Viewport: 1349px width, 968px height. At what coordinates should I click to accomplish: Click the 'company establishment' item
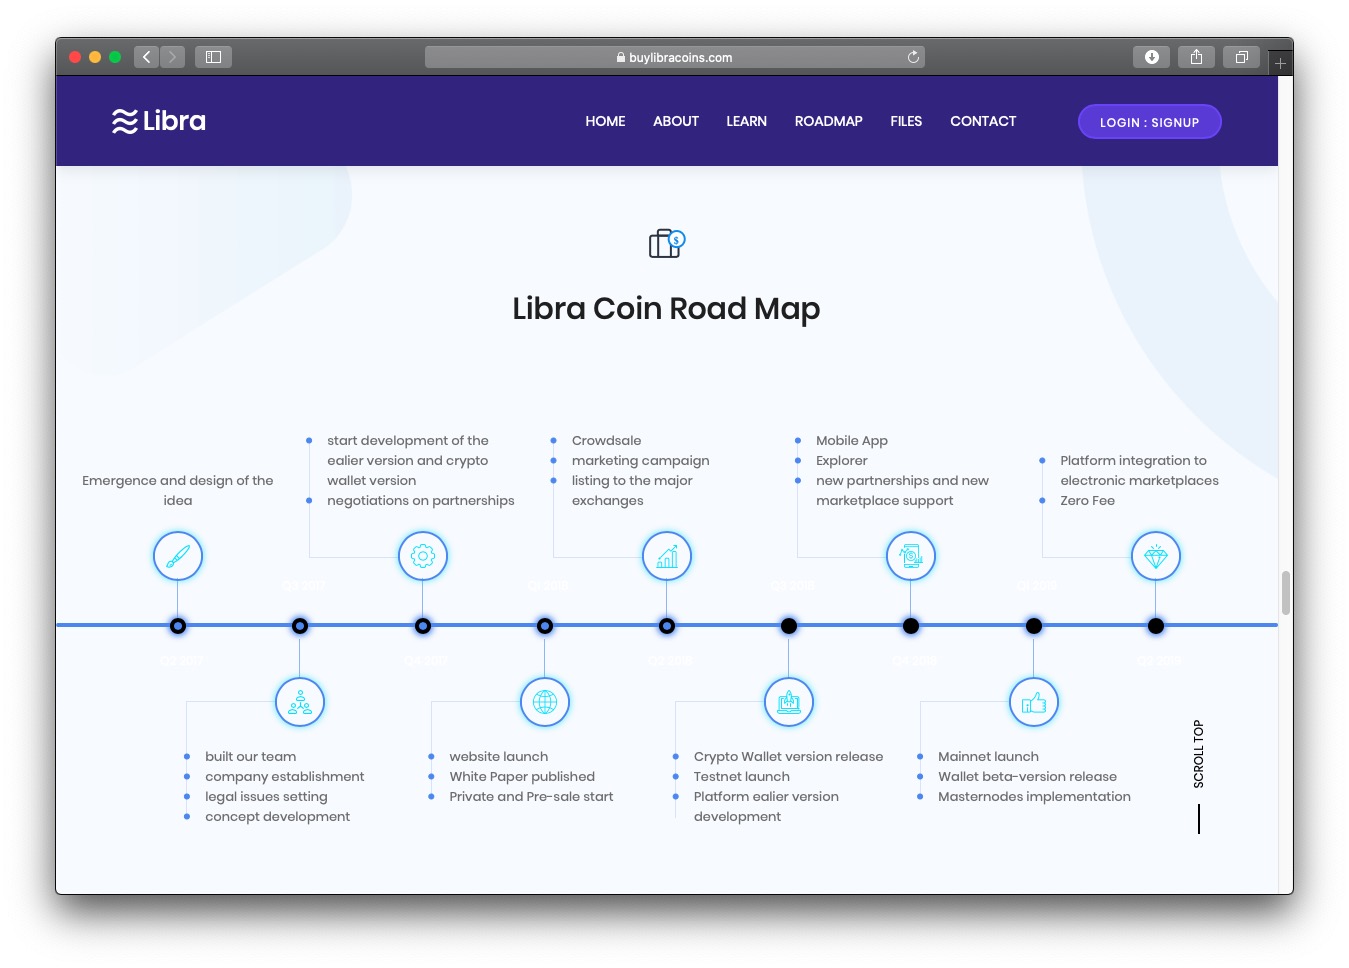pos(285,777)
